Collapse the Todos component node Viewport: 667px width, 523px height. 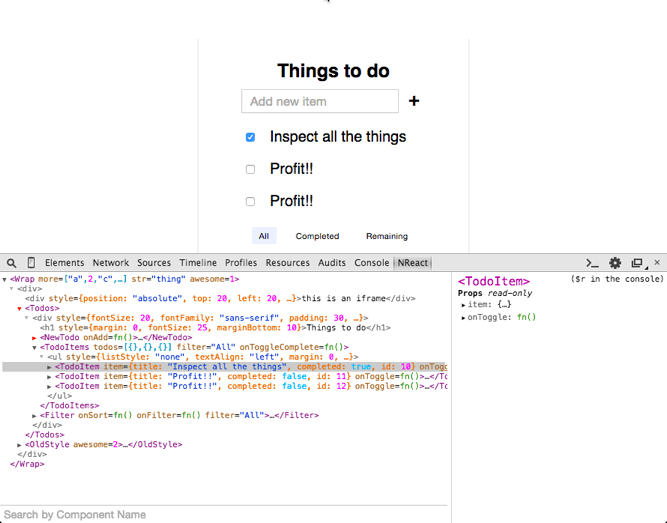coord(19,309)
